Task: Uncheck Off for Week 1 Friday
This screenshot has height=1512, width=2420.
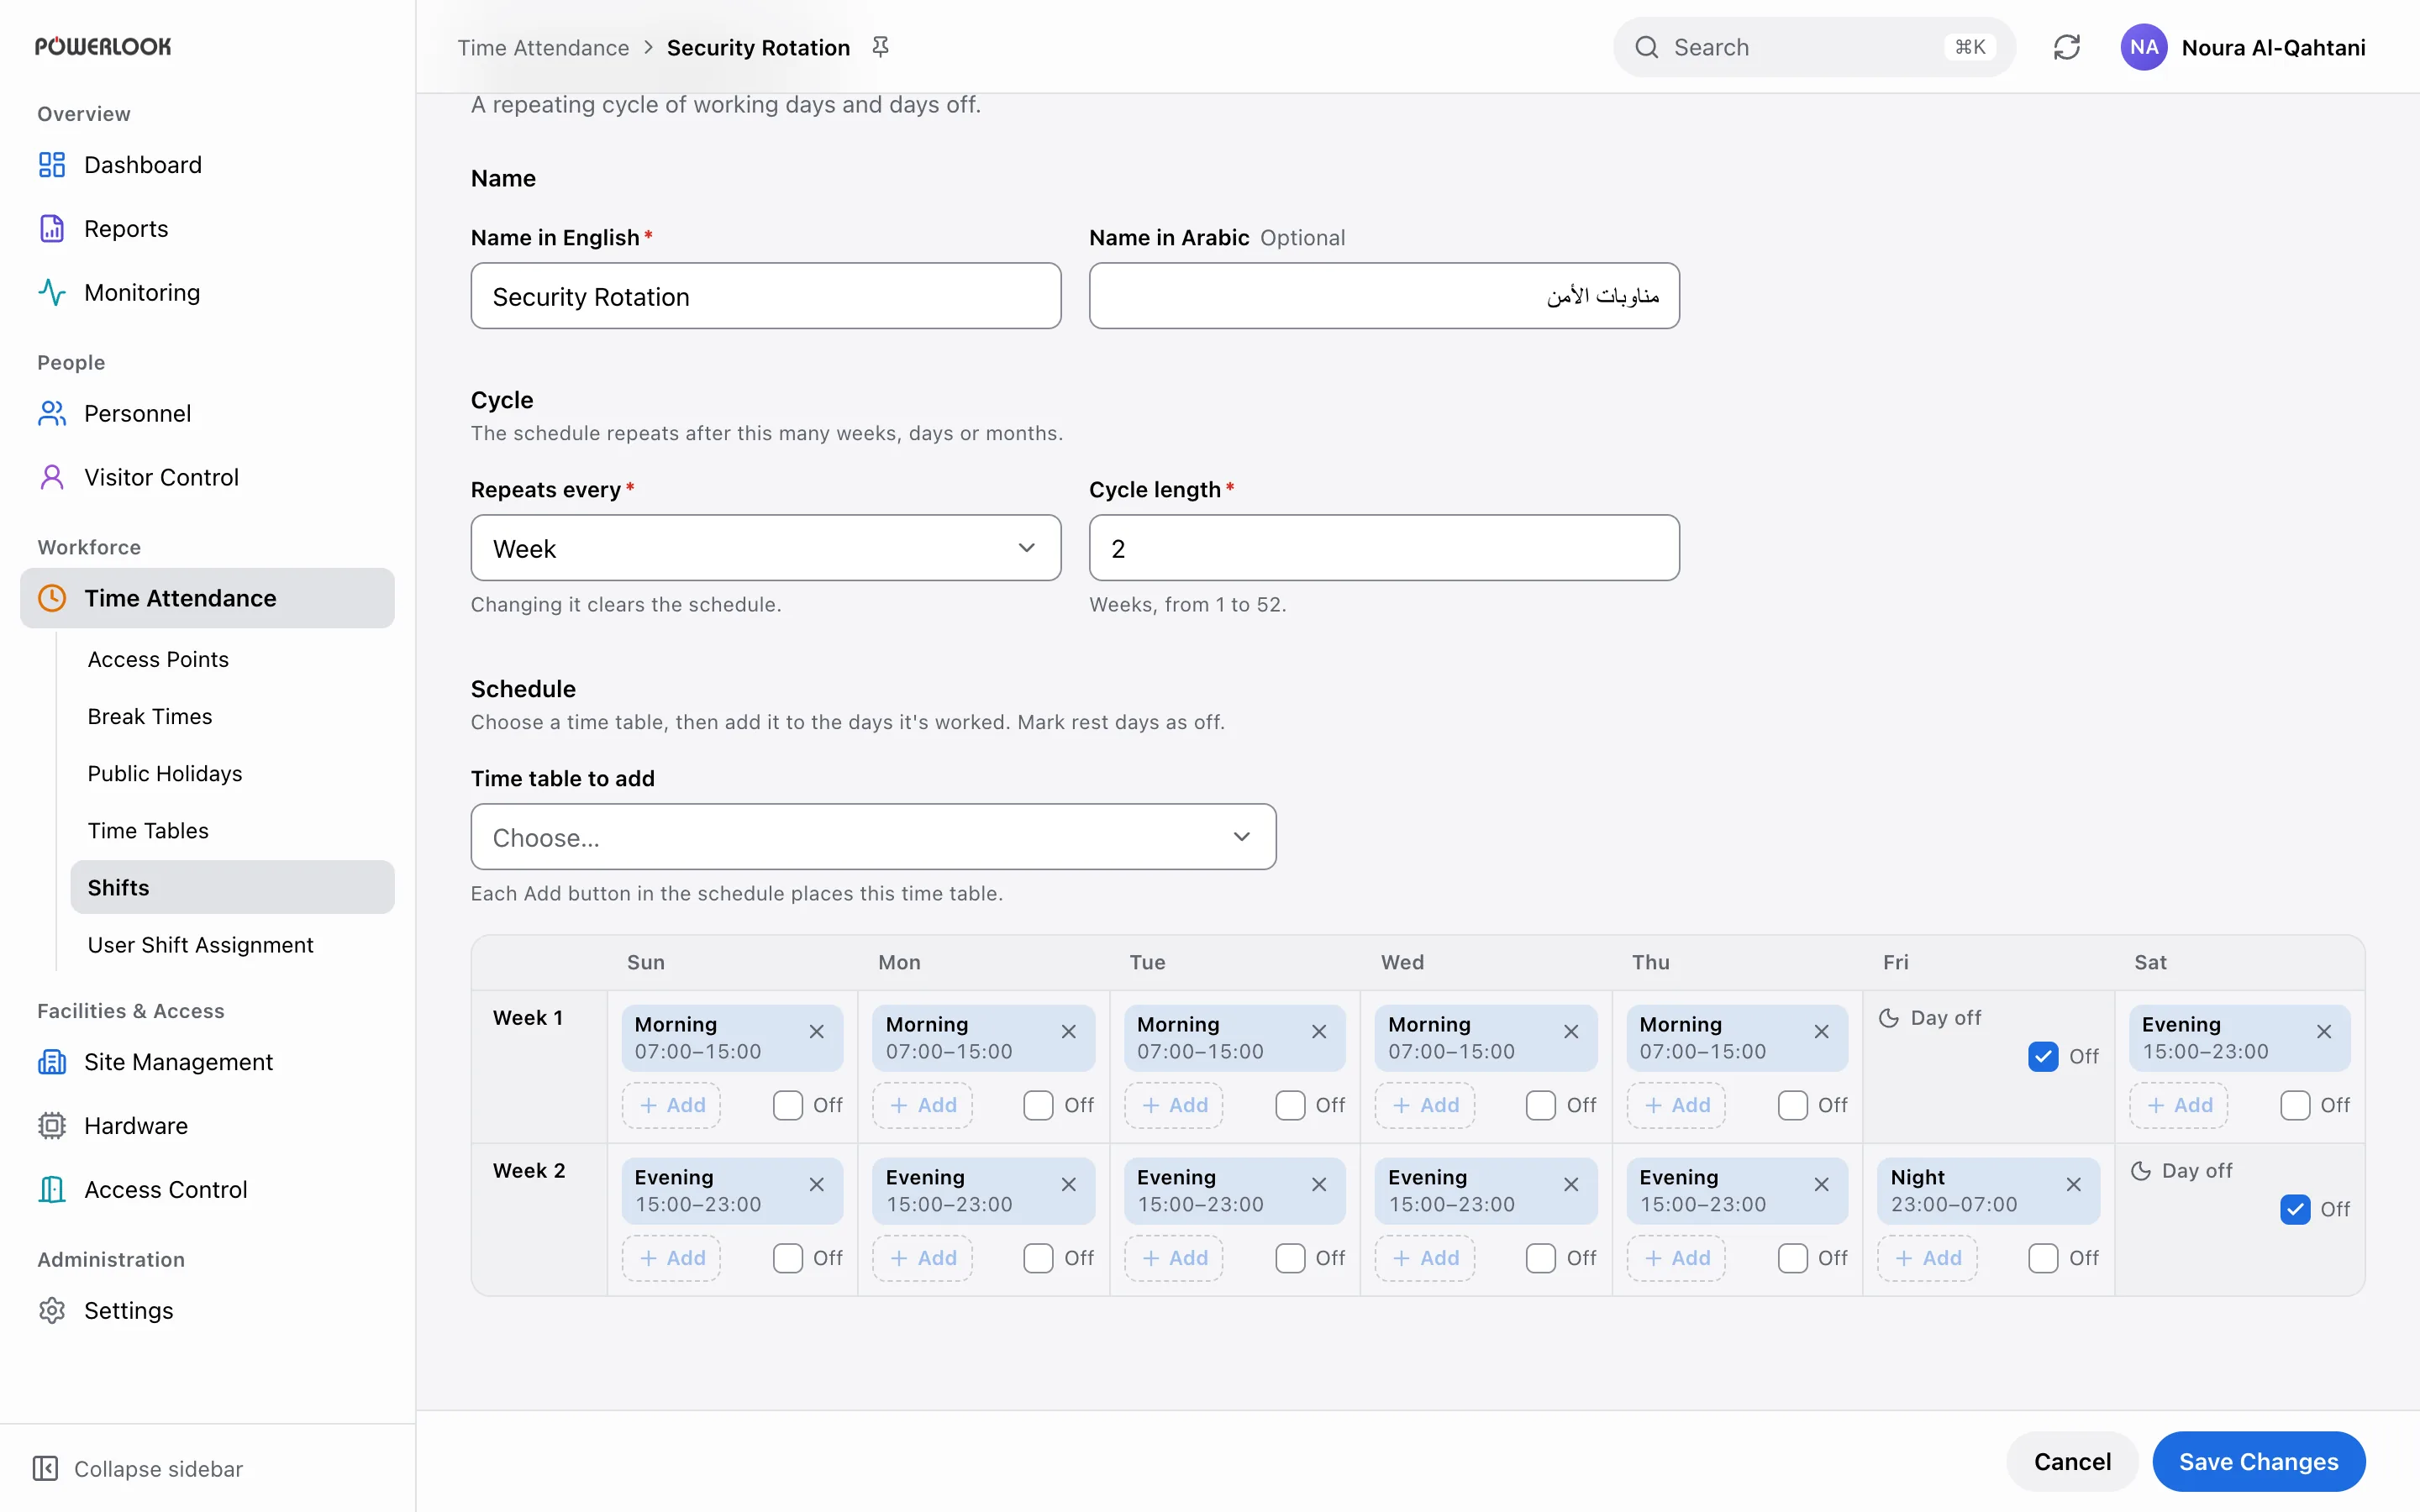Action: 2043,1057
